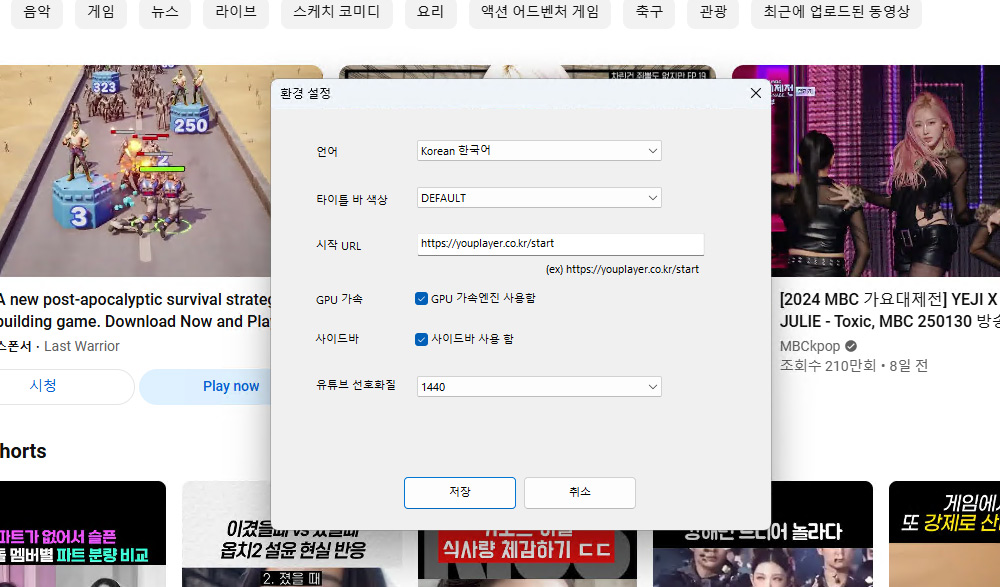This screenshot has width=1000, height=587.
Task: Click the 시작 URL input field
Action: pos(561,244)
